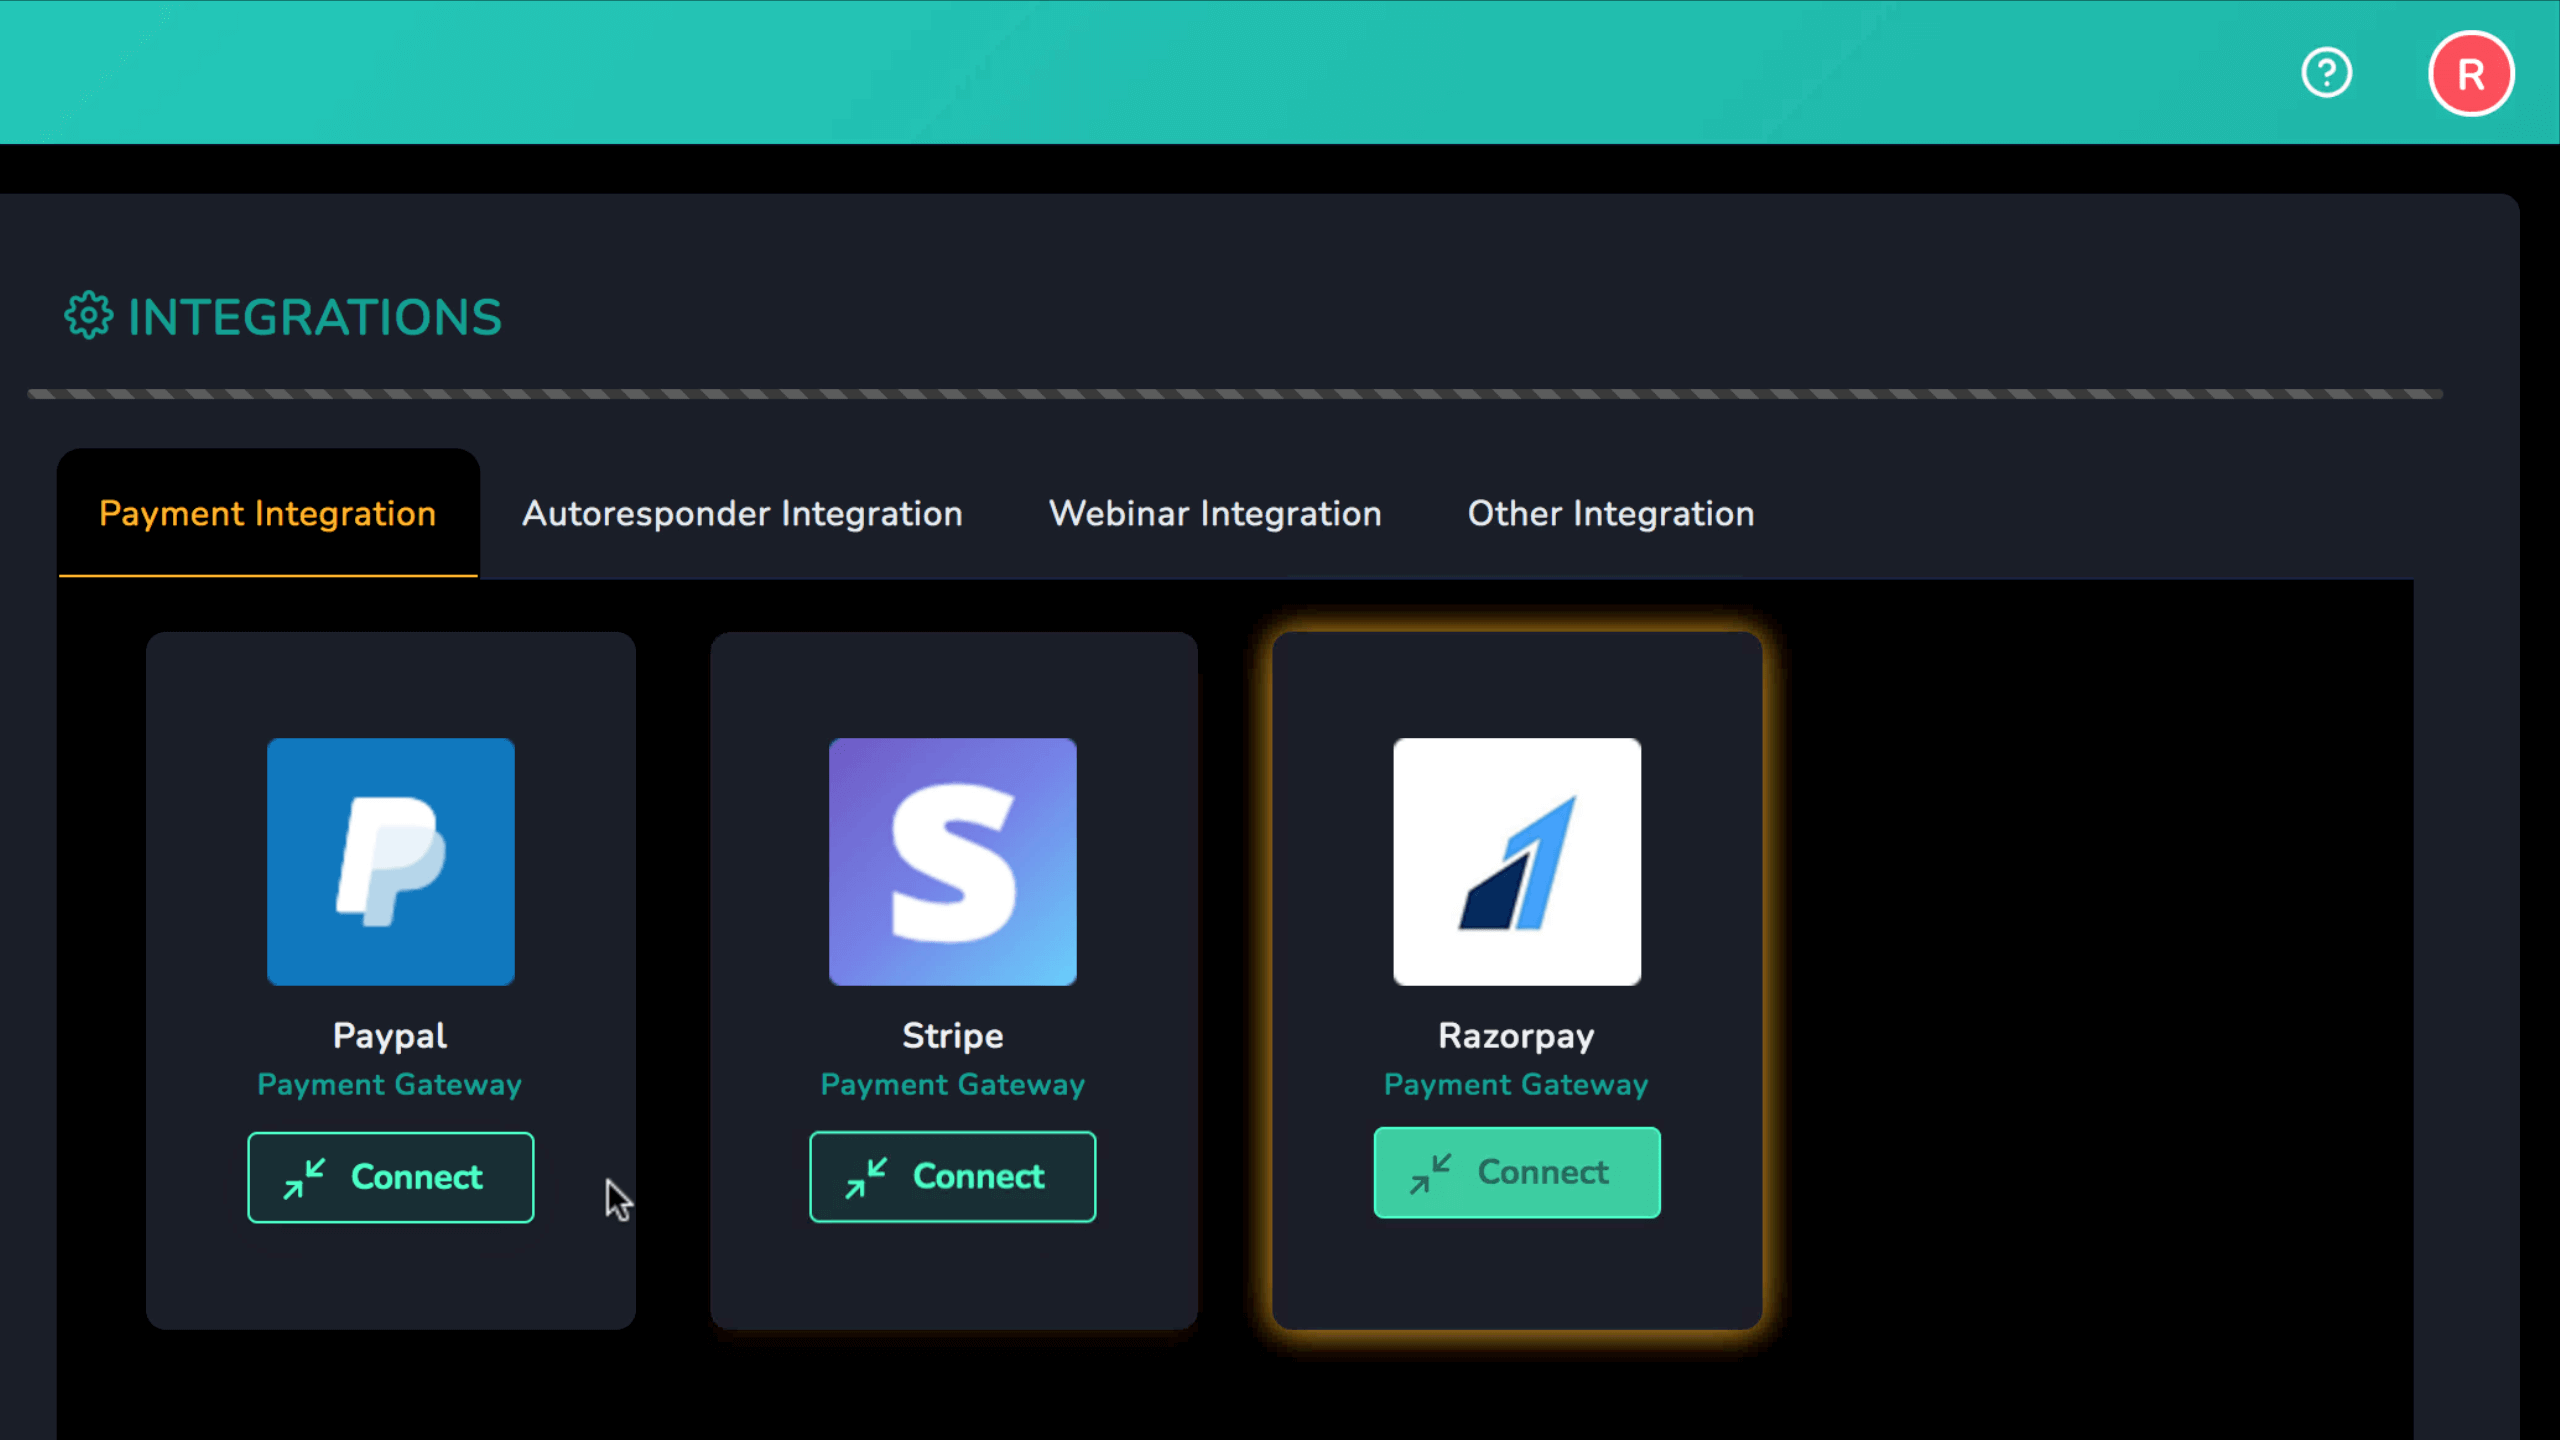Go to the Other Integration tab
Image resolution: width=2560 pixels, height=1440 pixels.
click(x=1610, y=513)
